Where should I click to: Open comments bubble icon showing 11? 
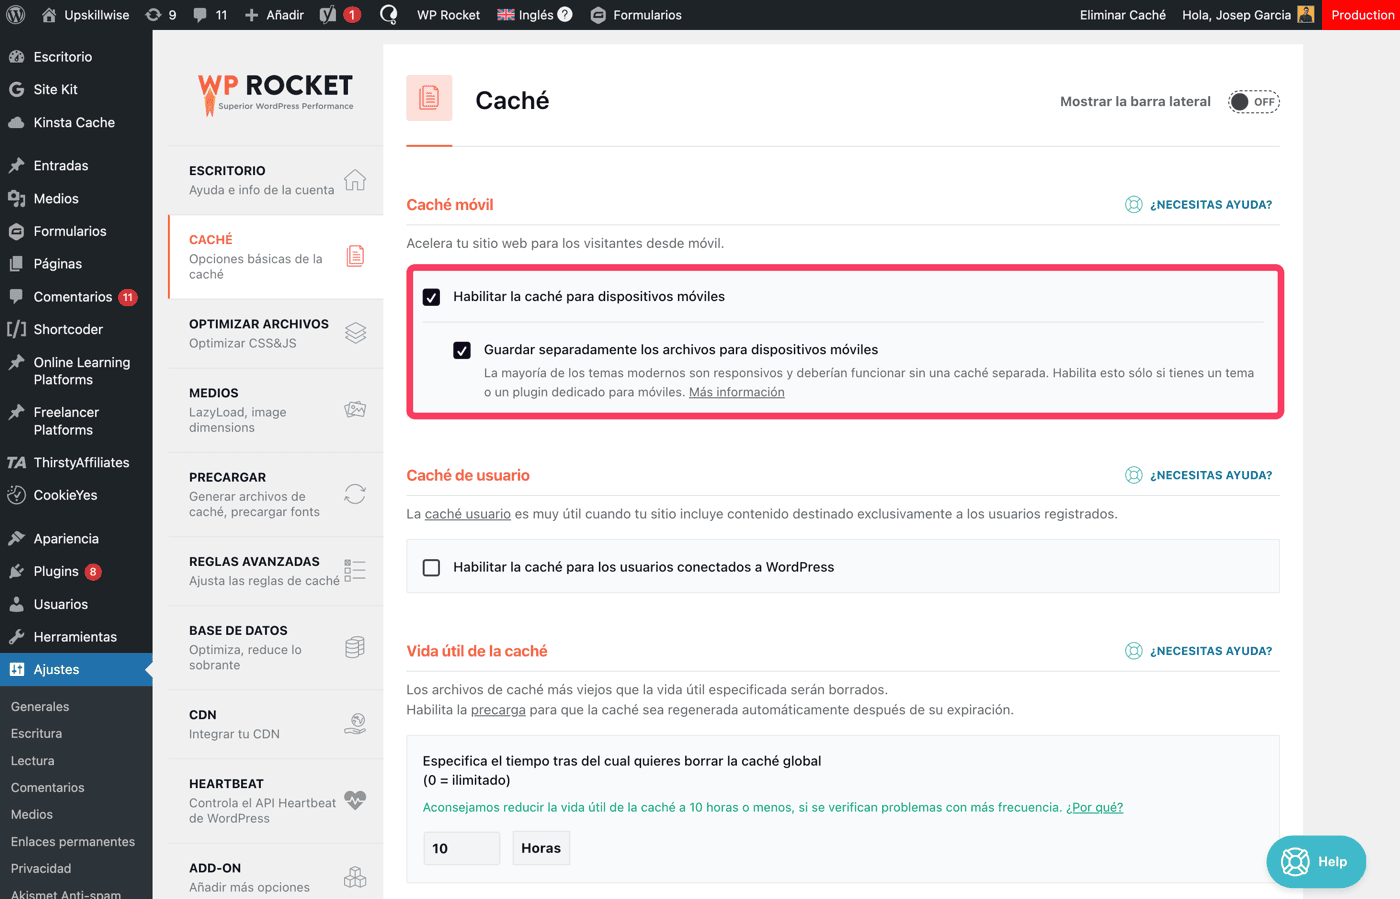pyautogui.click(x=200, y=15)
